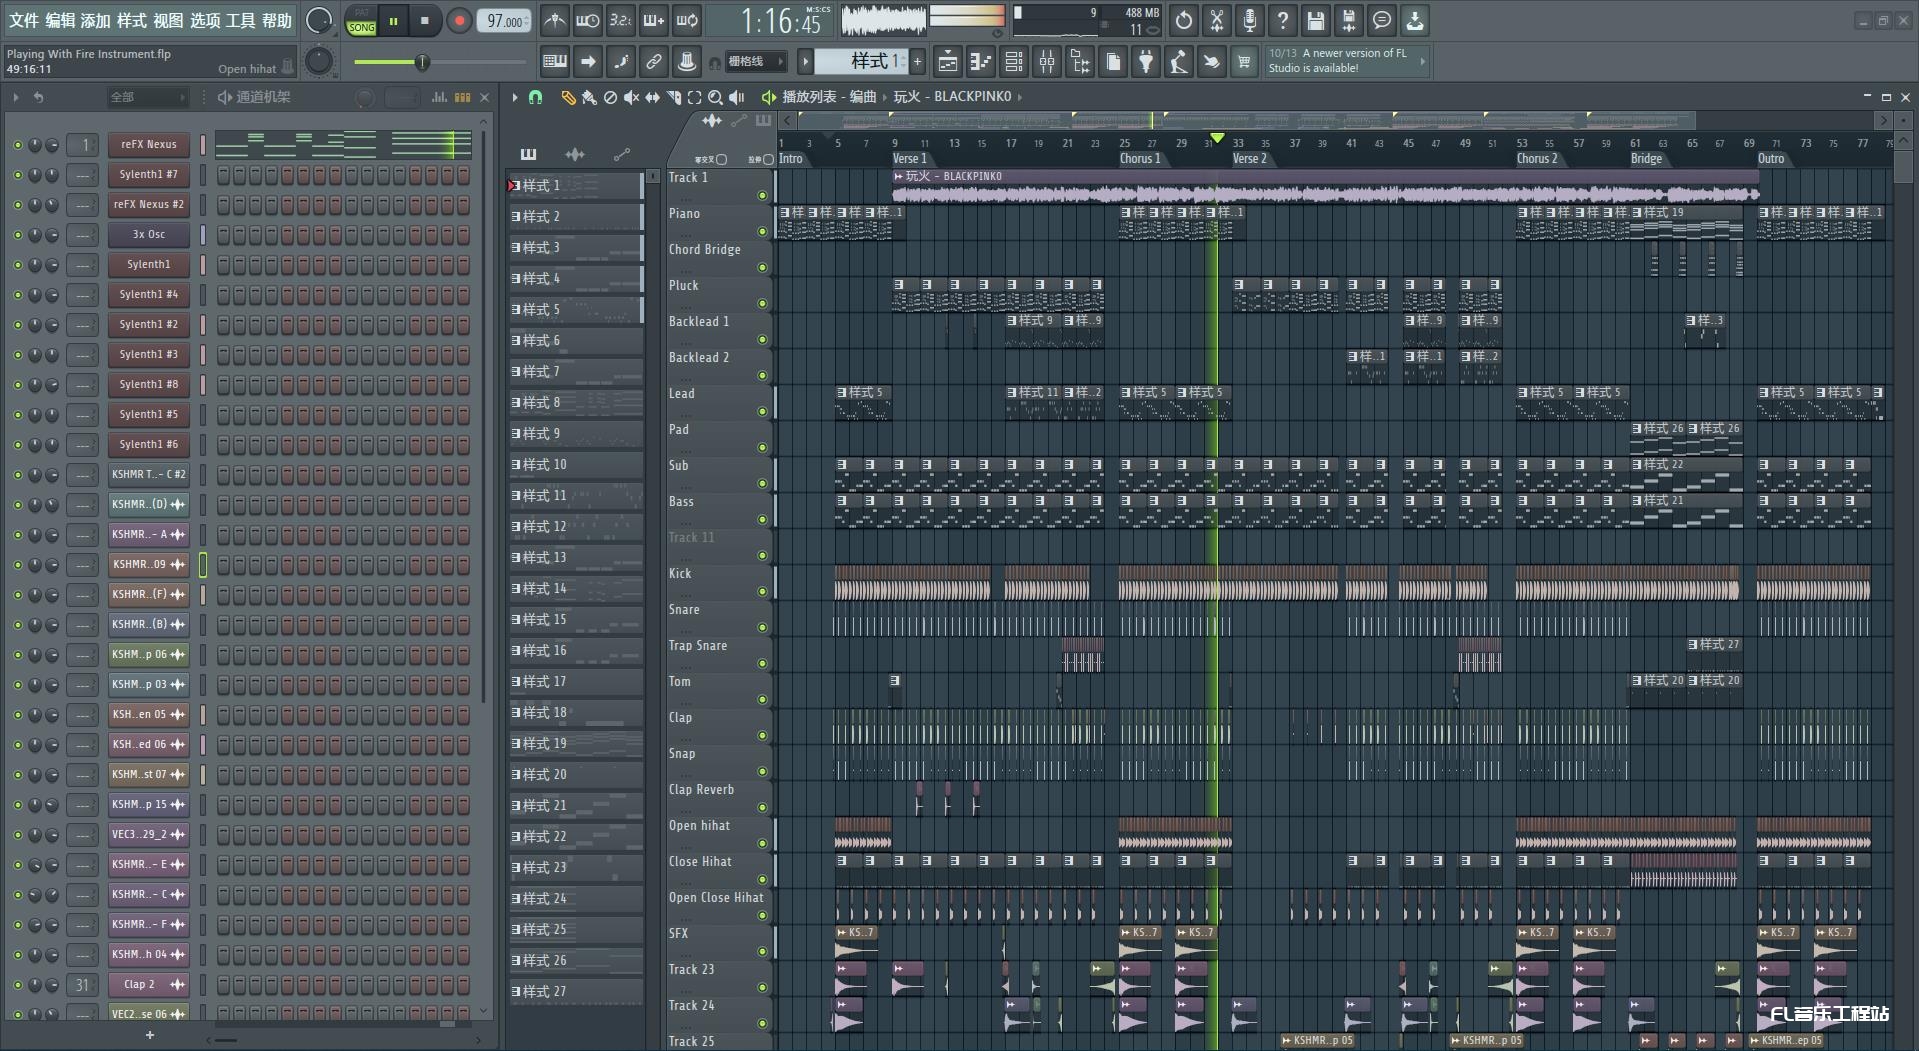
Task: Open the tempo tapper reset icon
Action: click(x=1184, y=20)
